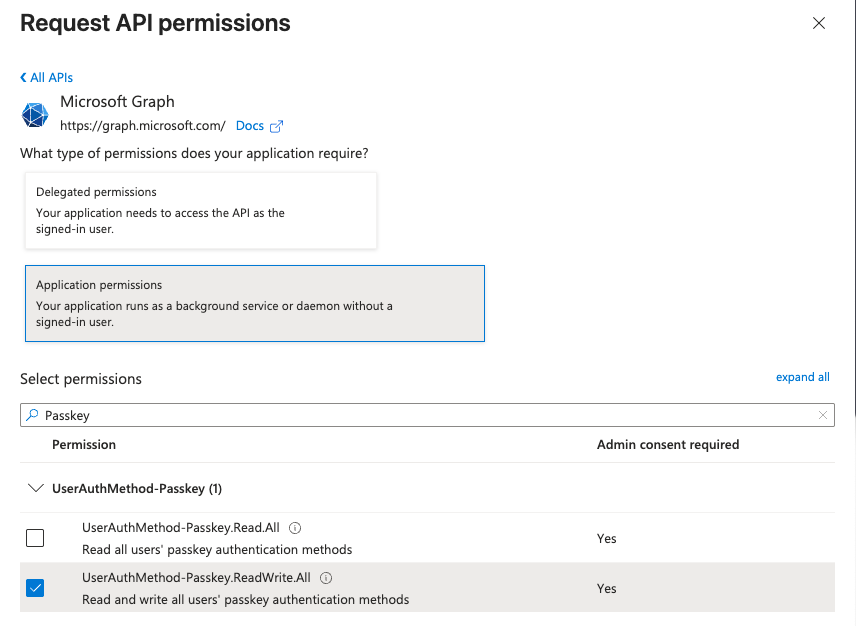Open external link icon beside Docs
This screenshot has width=856, height=626.
(277, 126)
